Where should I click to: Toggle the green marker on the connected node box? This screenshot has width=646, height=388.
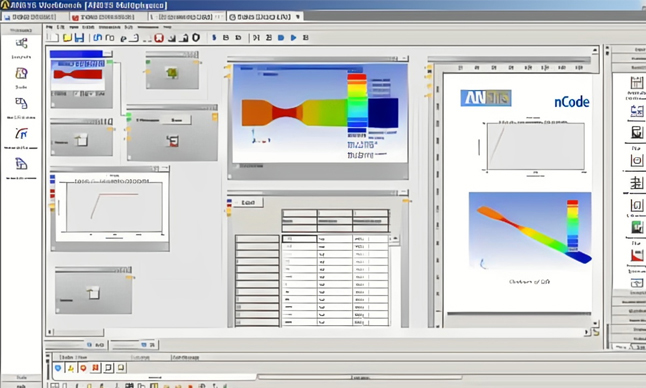(129, 116)
